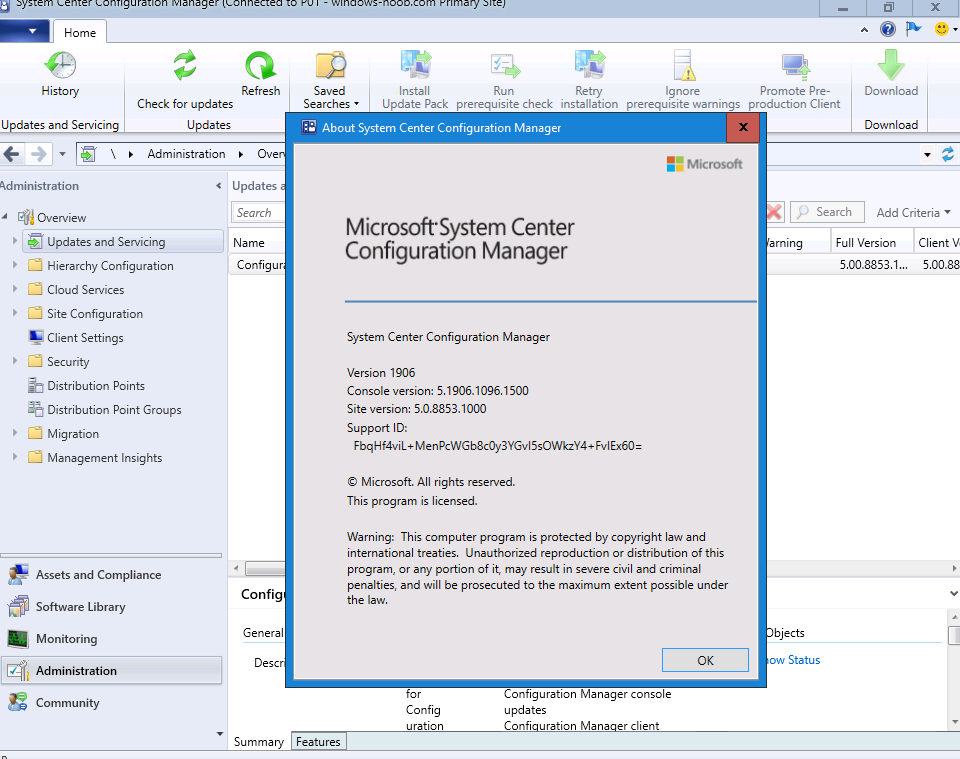This screenshot has height=759, width=960.
Task: Click OK in the About dialog
Action: [x=705, y=660]
